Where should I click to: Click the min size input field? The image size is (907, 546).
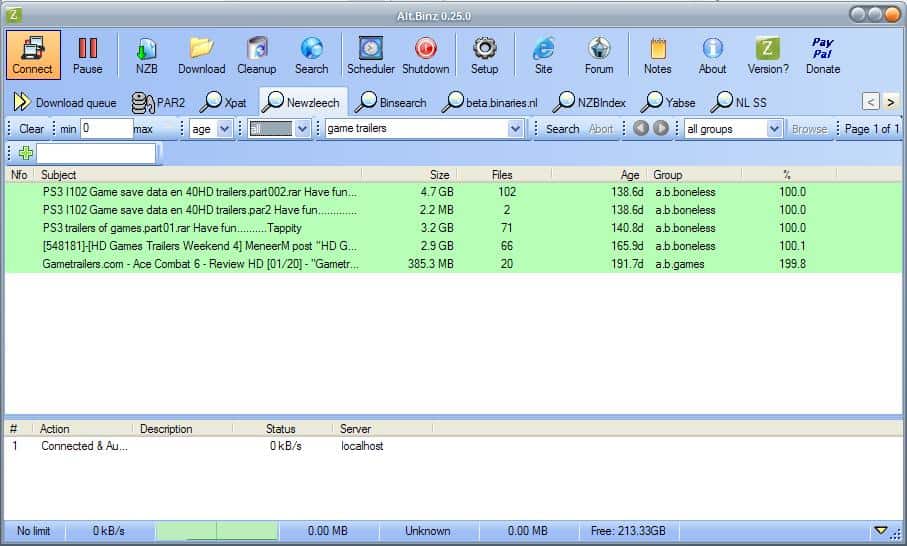coord(106,128)
